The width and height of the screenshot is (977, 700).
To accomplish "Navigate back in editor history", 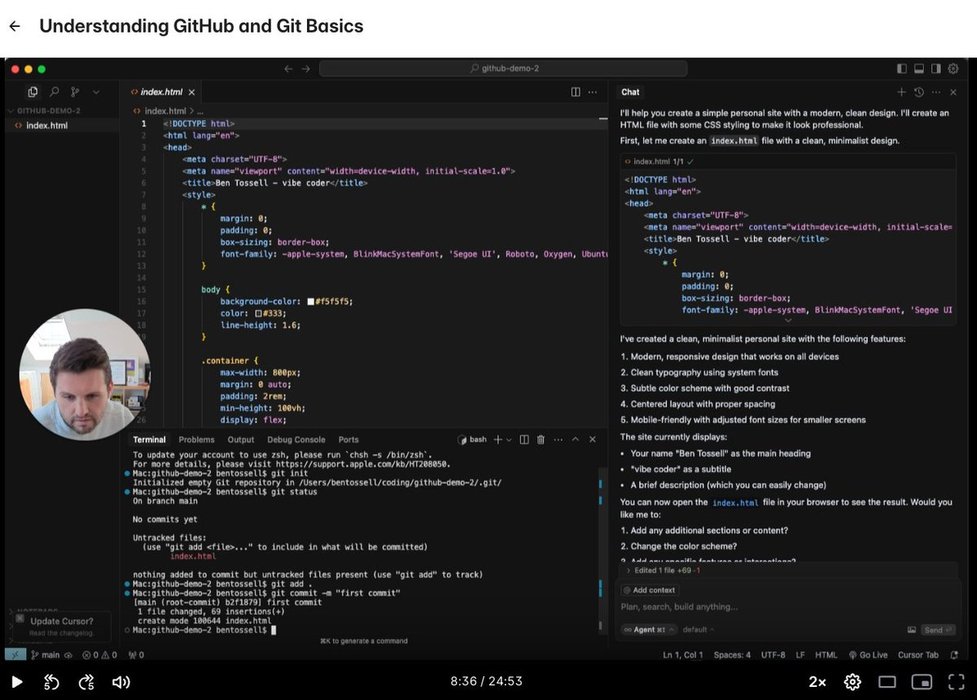I will (288, 69).
